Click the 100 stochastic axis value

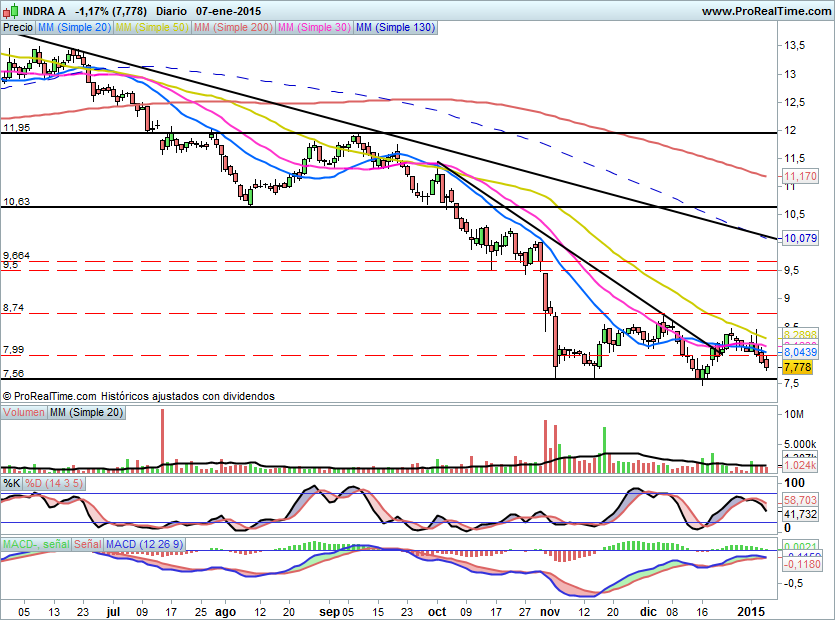pos(795,483)
